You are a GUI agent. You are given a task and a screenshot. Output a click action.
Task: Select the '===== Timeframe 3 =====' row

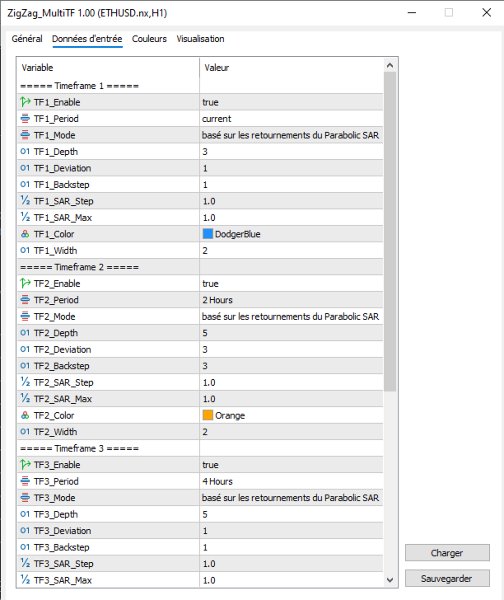point(200,448)
